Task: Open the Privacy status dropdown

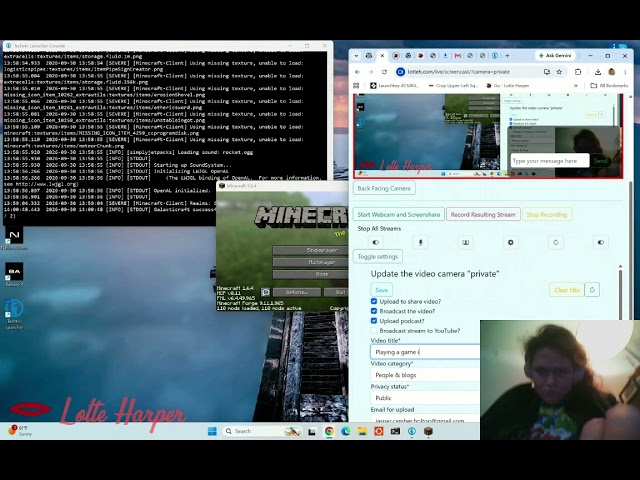Action: pos(425,398)
